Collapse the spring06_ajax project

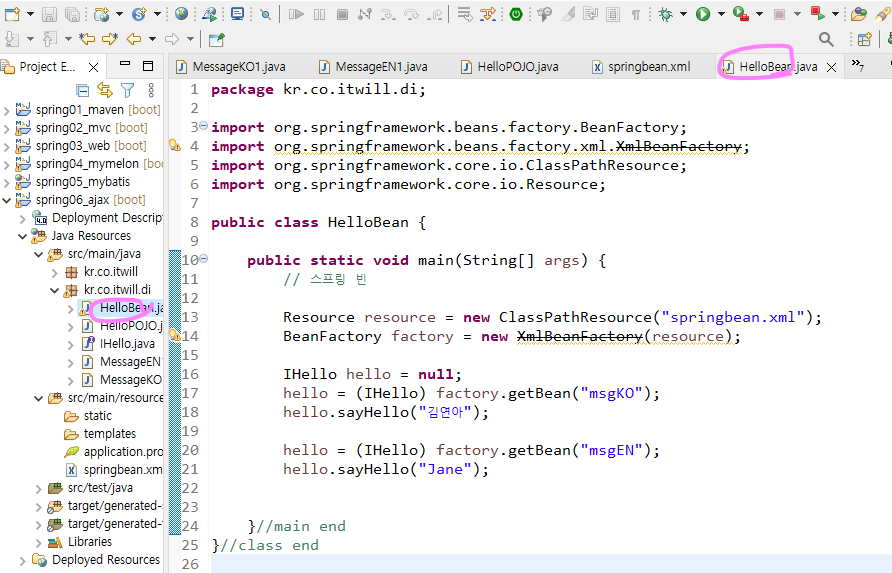coord(6,200)
